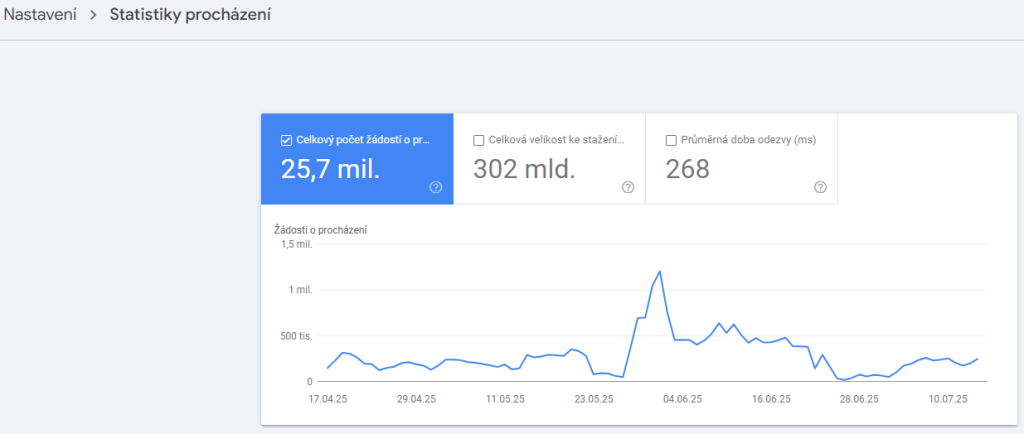Go back to Nastavení breadcrumb
Screen dimensions: 1024x434
(40, 14)
